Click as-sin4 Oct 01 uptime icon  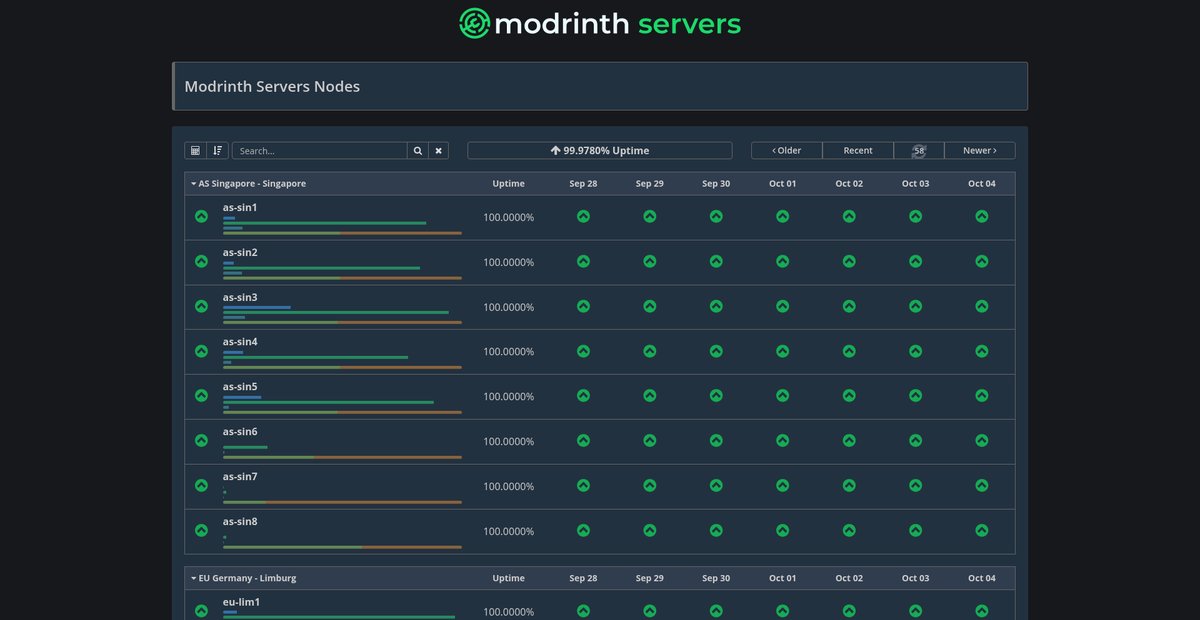pyautogui.click(x=783, y=351)
